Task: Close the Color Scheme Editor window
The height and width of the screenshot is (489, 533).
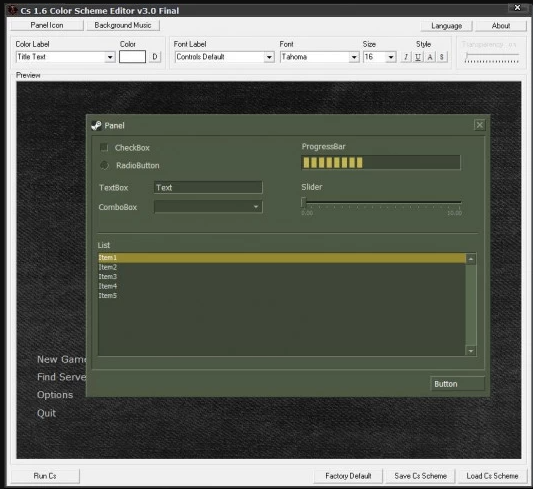Action: click(517, 7)
